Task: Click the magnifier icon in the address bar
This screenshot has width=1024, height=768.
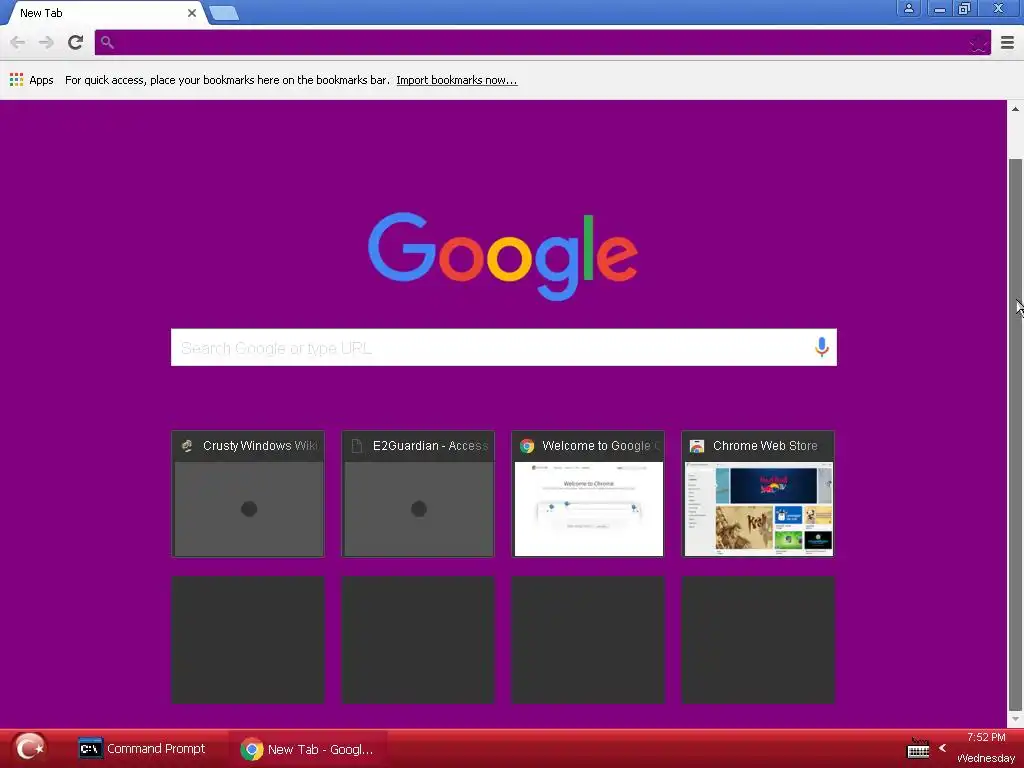Action: (x=107, y=42)
